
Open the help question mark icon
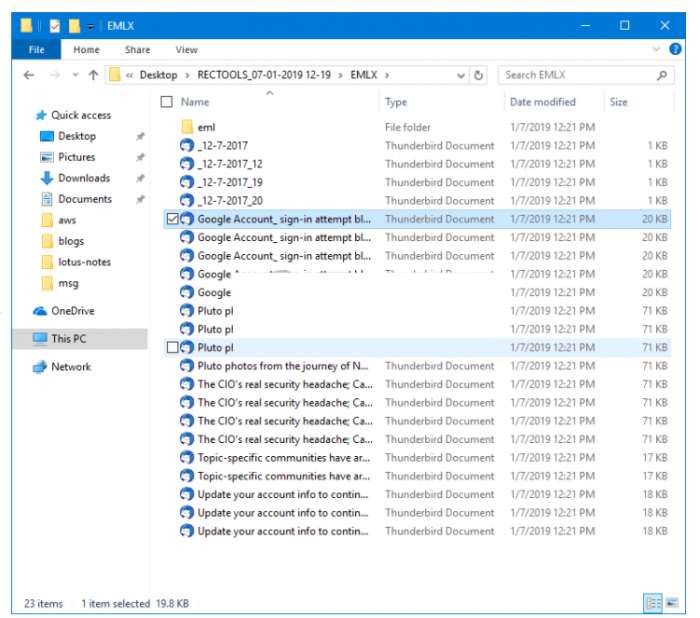click(674, 49)
